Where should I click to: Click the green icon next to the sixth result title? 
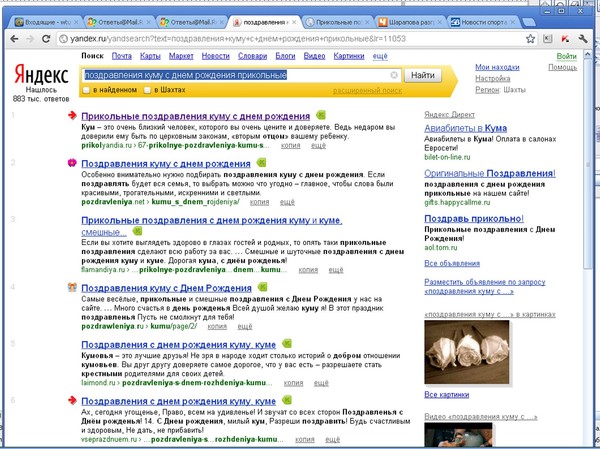click(287, 400)
